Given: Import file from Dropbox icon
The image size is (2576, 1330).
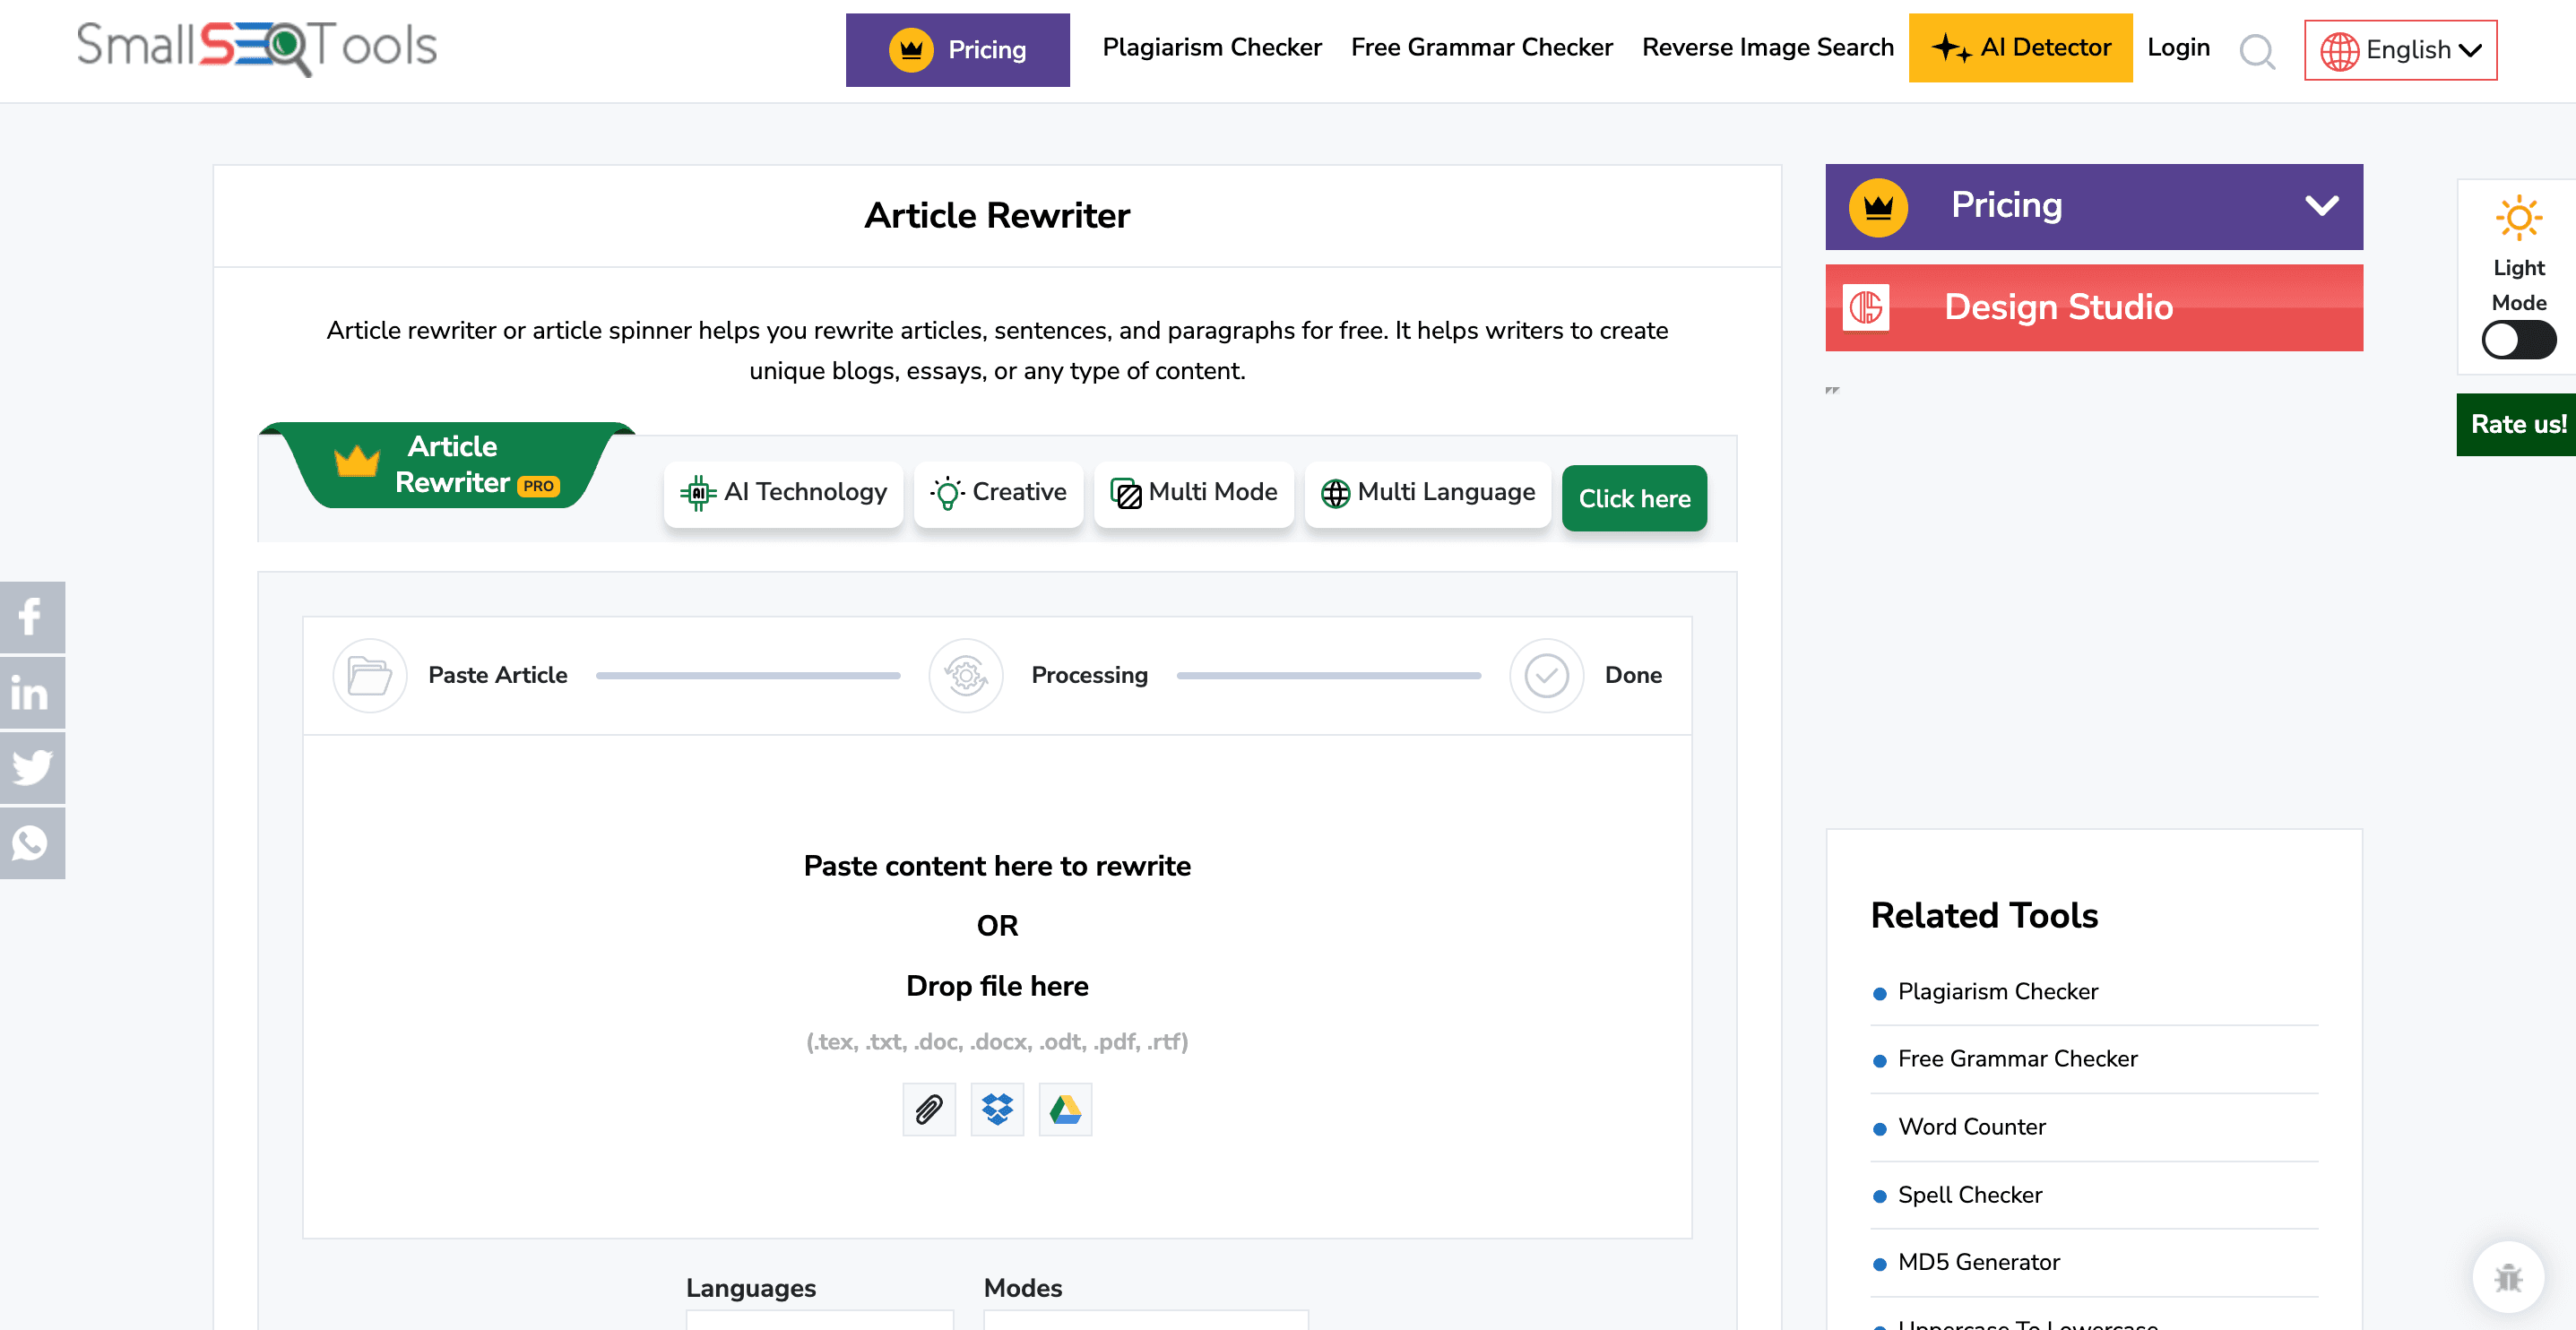Looking at the screenshot, I should (x=996, y=1109).
